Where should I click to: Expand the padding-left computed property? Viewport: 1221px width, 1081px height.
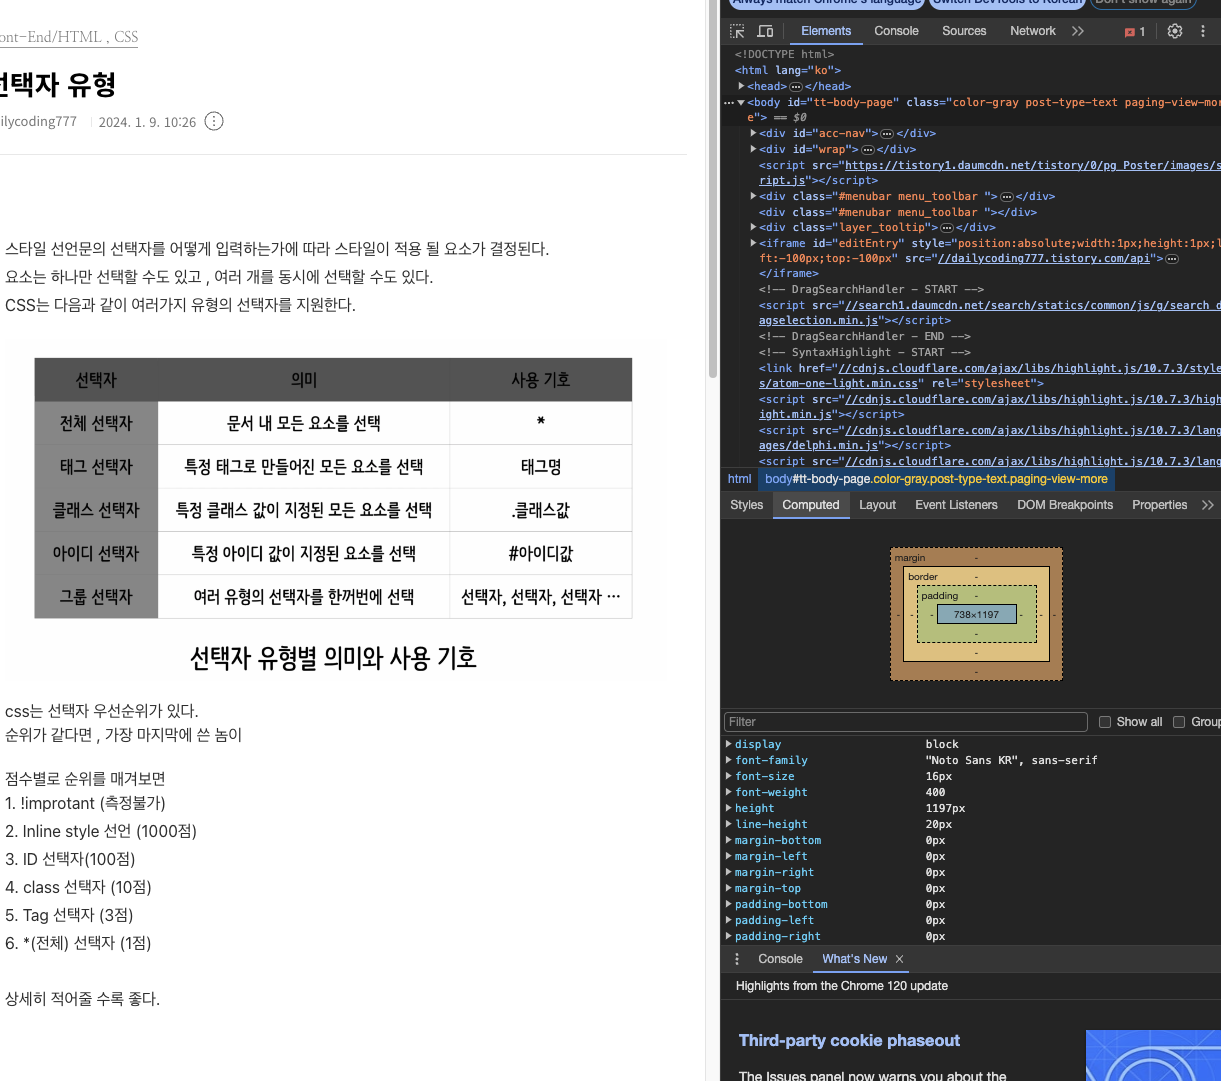click(x=729, y=920)
